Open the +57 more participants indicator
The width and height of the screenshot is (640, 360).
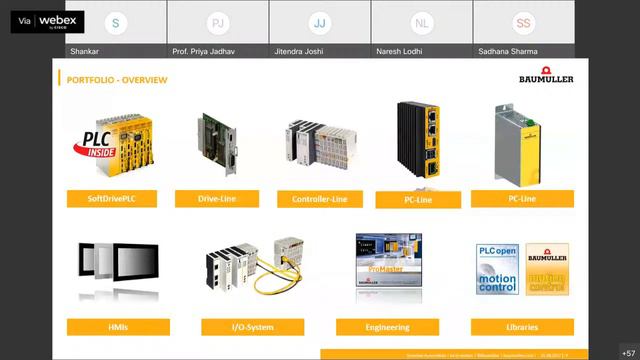629,353
